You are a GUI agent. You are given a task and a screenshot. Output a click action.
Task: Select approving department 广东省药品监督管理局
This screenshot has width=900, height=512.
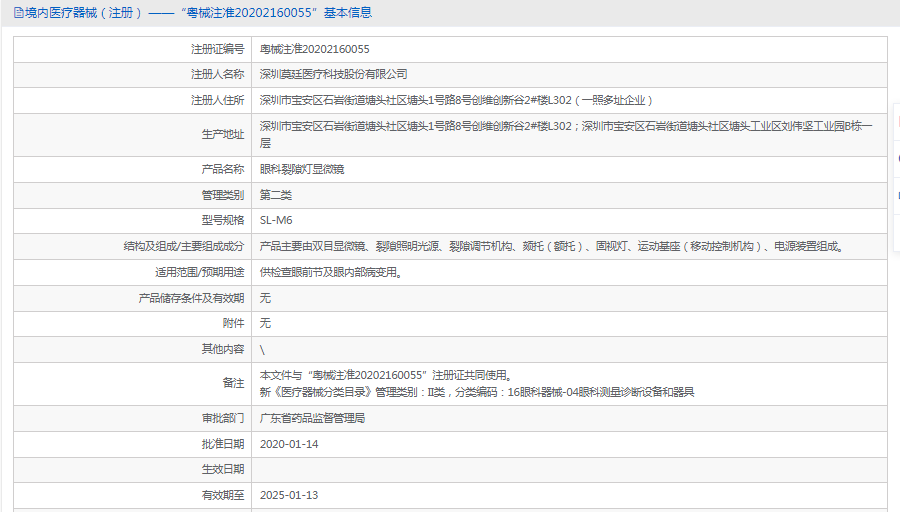[312, 418]
